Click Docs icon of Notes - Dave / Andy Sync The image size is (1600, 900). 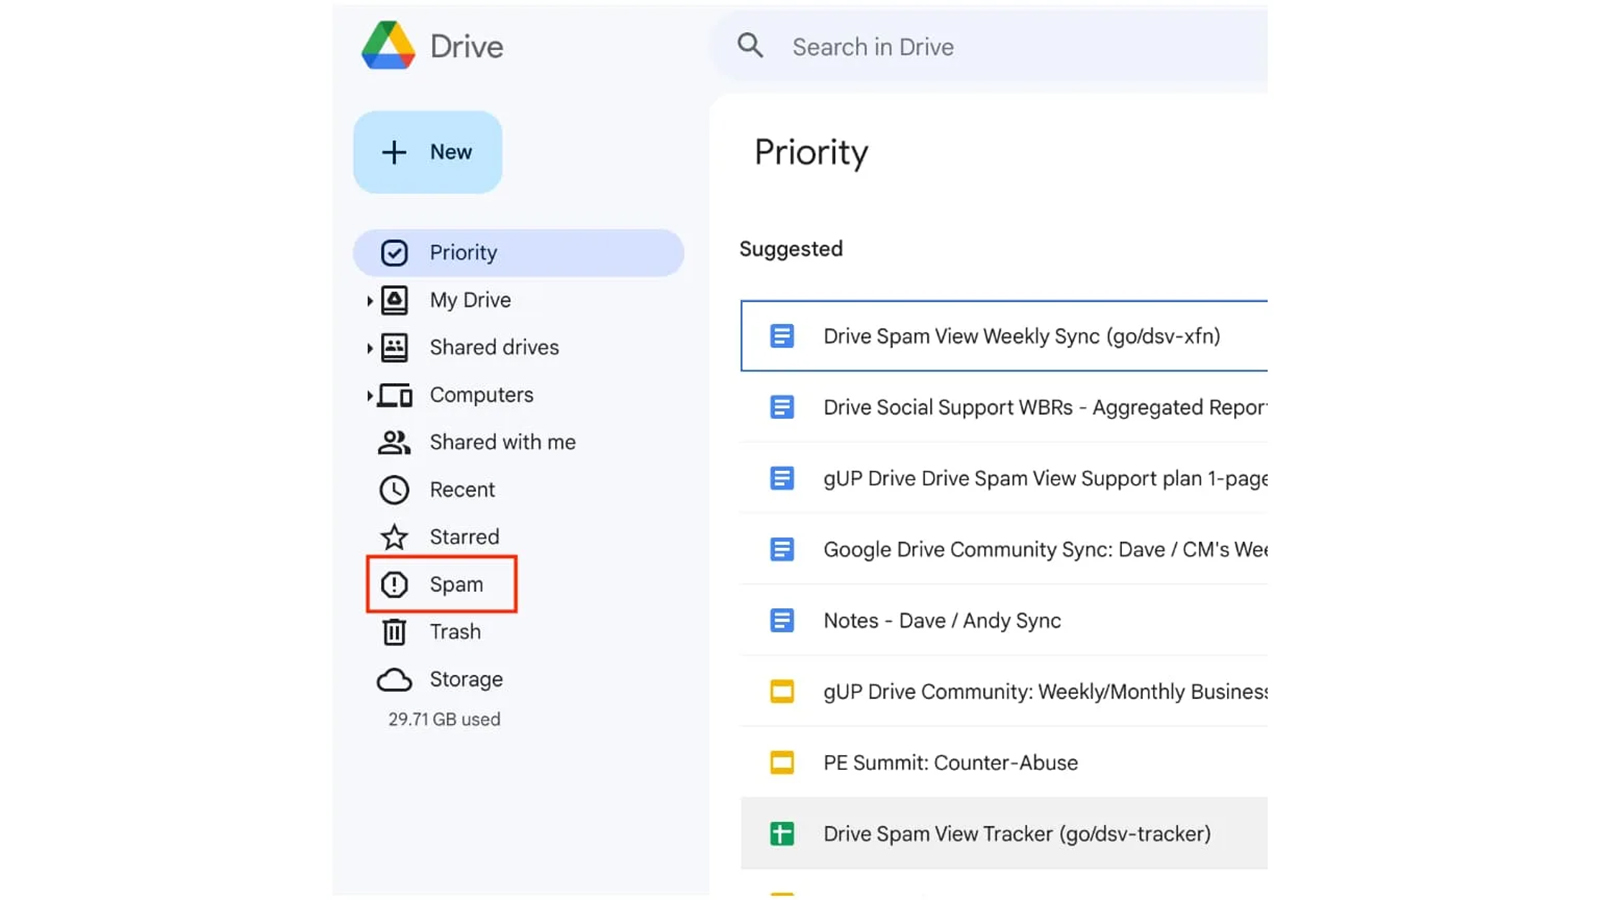(782, 620)
